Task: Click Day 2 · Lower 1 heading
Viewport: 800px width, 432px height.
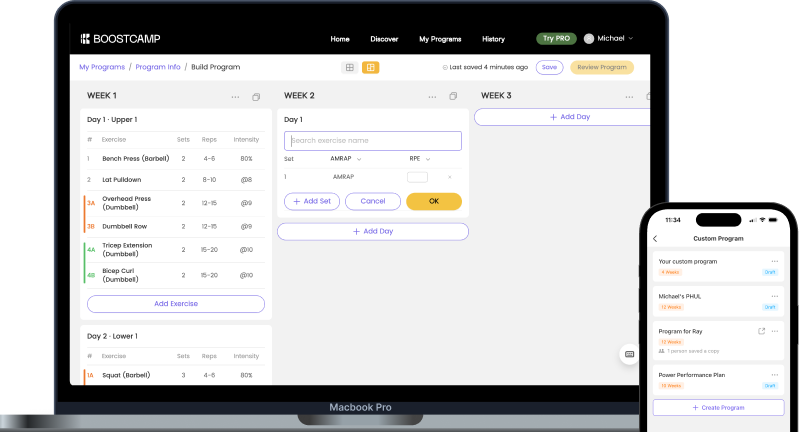Action: pyautogui.click(x=112, y=336)
